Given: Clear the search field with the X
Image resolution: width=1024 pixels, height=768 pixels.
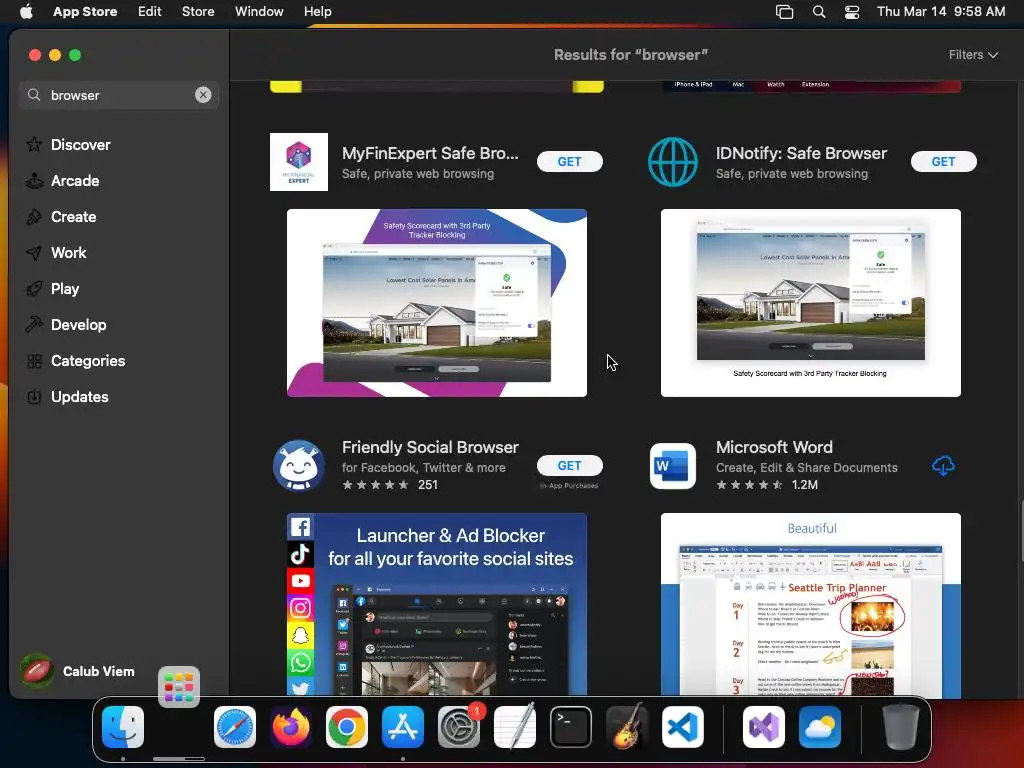Looking at the screenshot, I should pos(203,95).
